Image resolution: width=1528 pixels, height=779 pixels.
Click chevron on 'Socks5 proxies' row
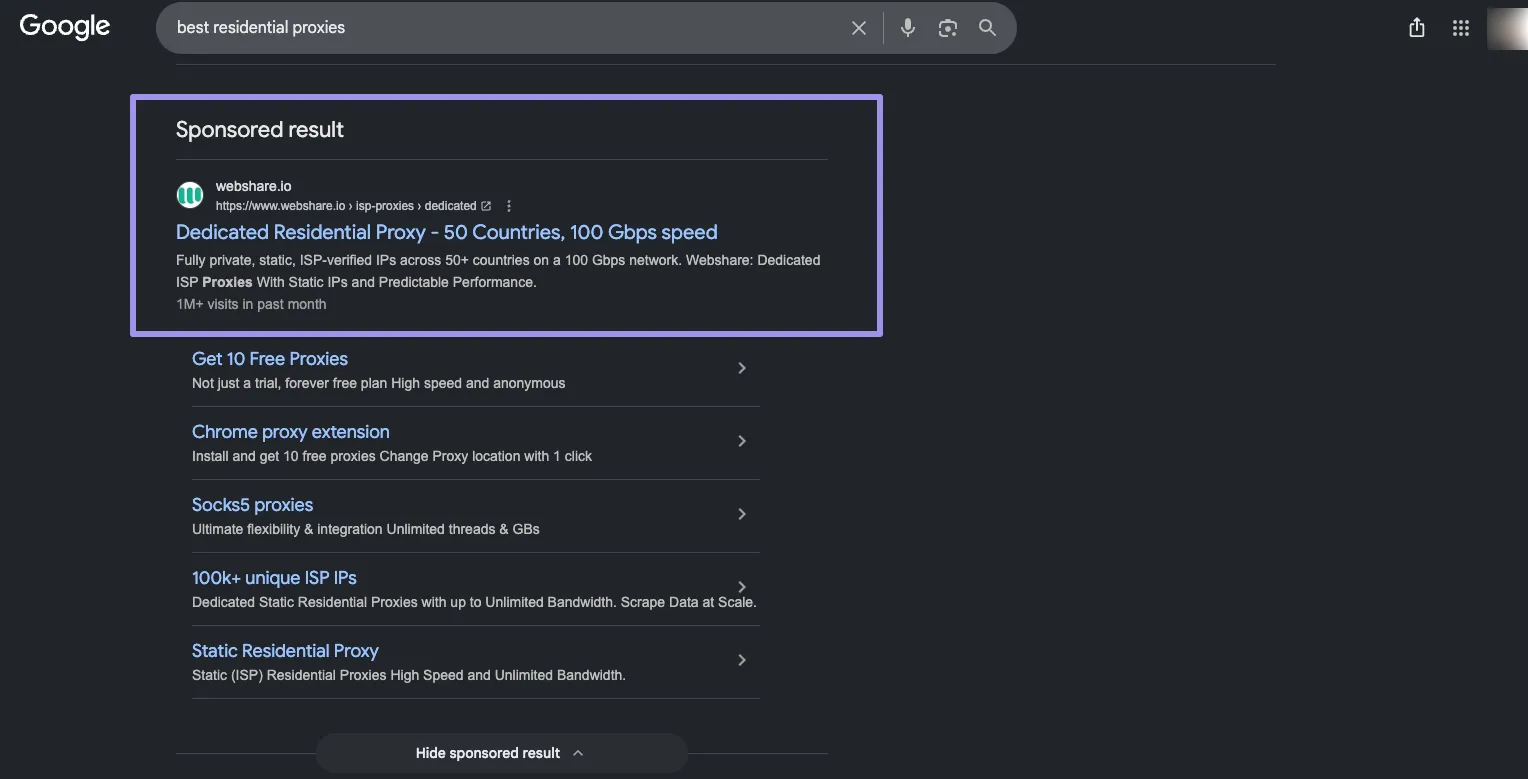pyautogui.click(x=742, y=514)
